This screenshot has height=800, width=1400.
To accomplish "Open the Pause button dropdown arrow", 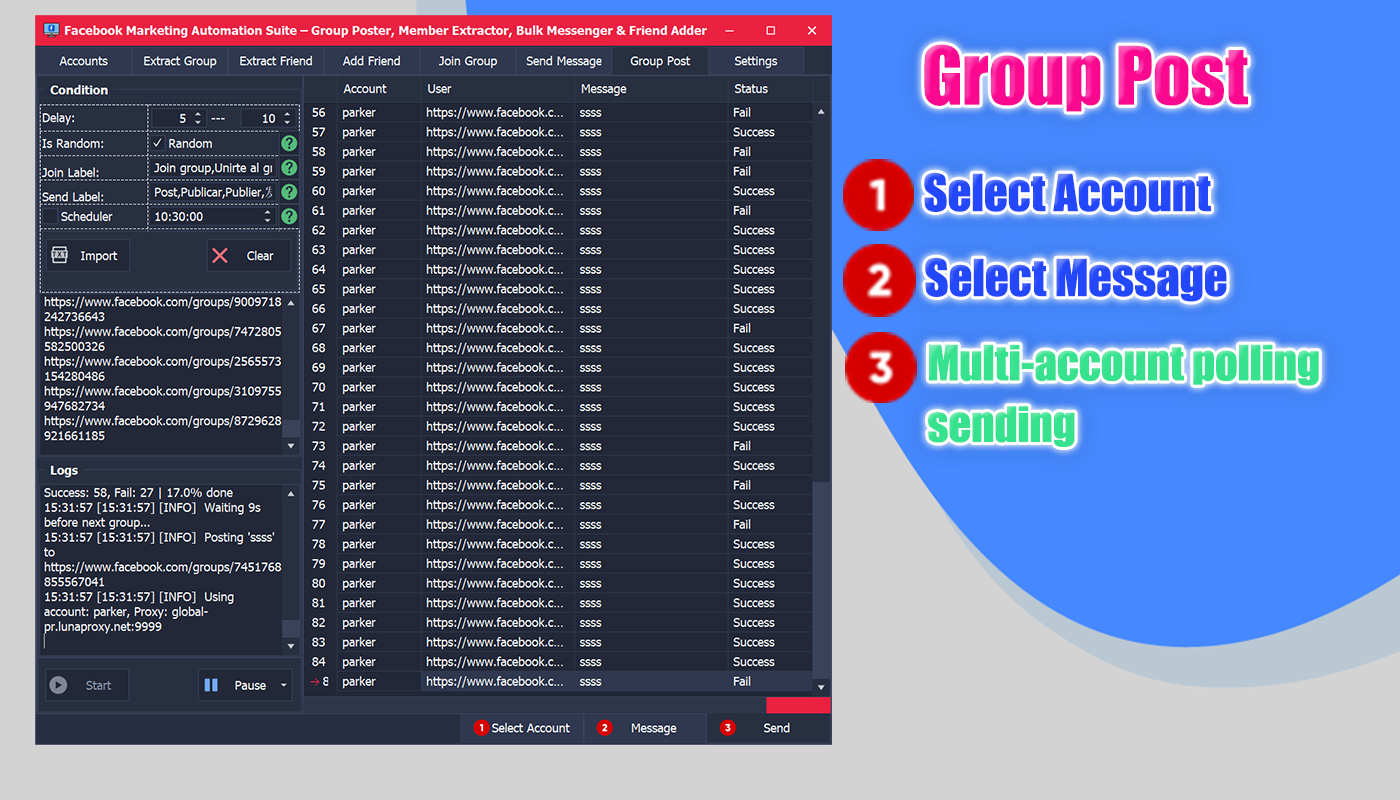I will (x=284, y=686).
